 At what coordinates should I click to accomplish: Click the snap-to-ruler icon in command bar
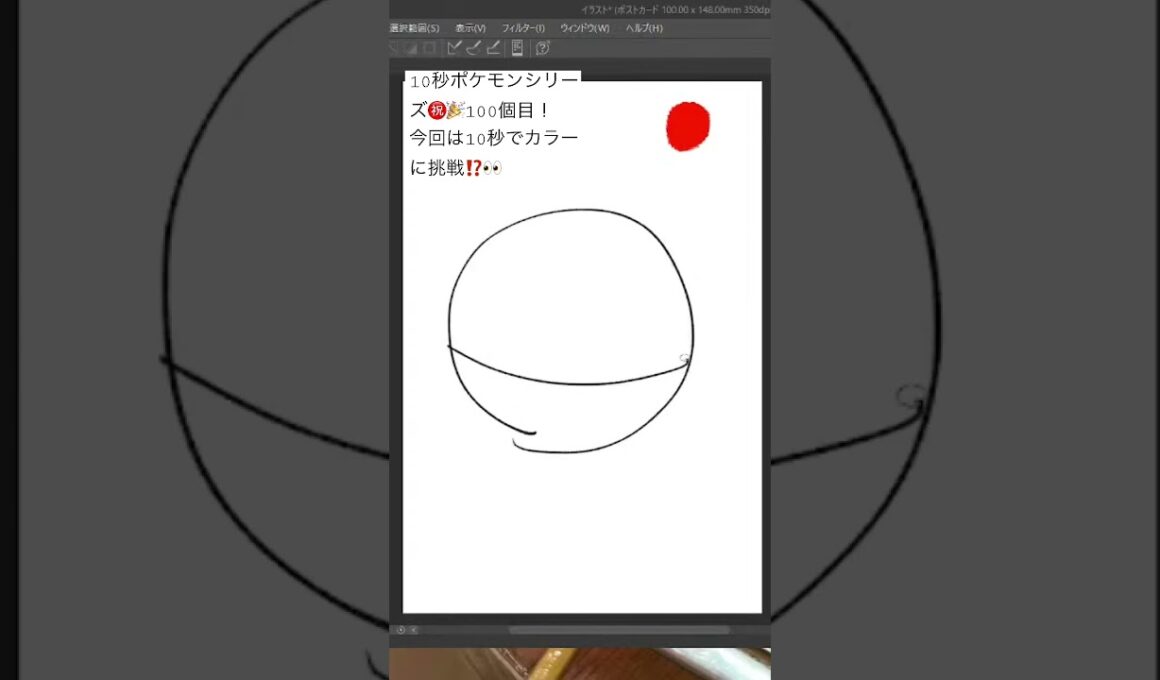pos(454,48)
